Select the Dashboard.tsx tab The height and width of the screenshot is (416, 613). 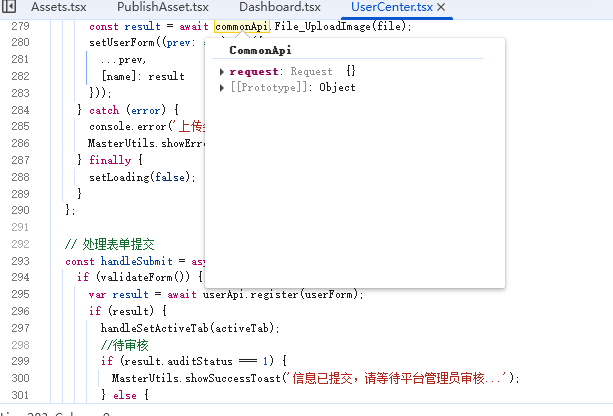(279, 8)
